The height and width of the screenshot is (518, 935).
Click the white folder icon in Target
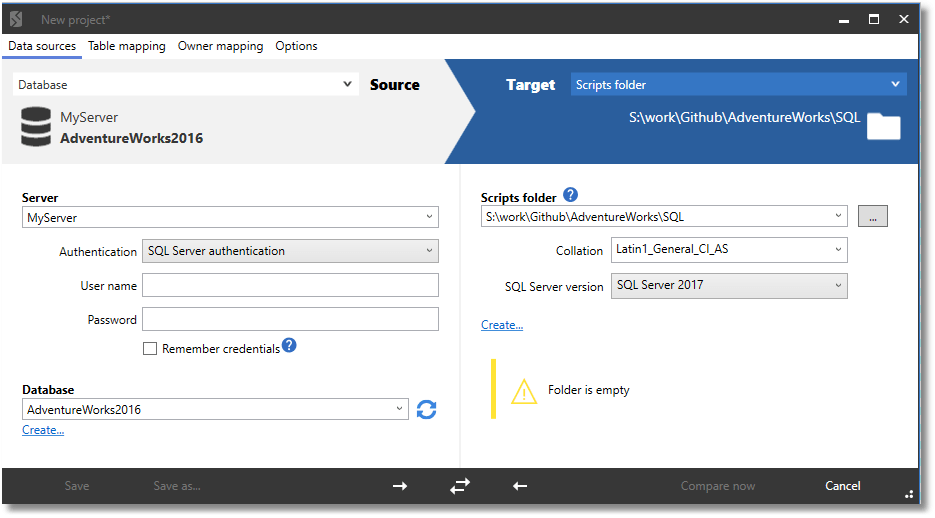(883, 125)
